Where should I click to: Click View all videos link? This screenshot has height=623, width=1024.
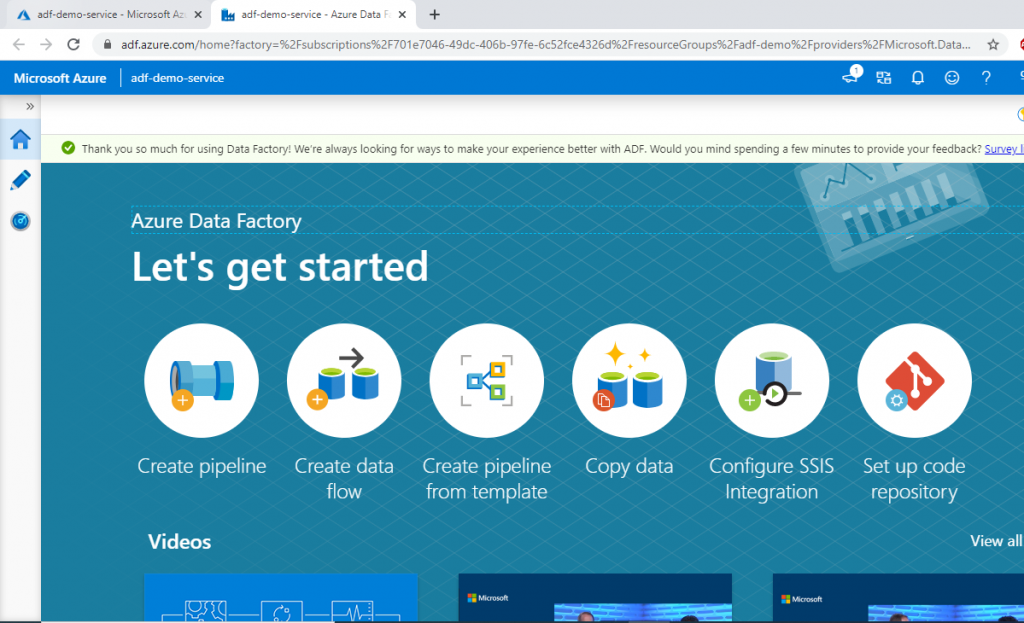pyautogui.click(x=996, y=541)
